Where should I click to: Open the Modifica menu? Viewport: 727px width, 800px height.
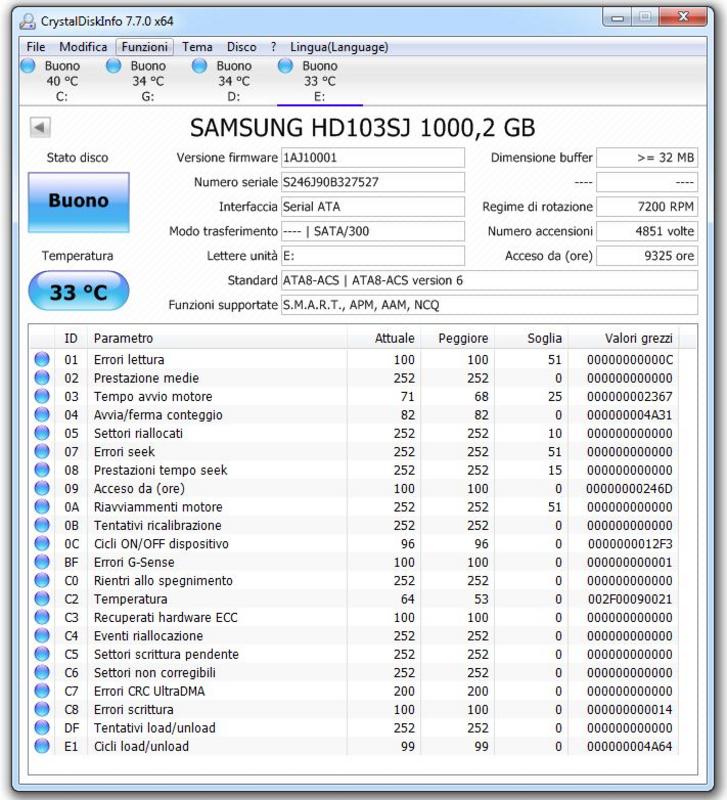tap(83, 47)
